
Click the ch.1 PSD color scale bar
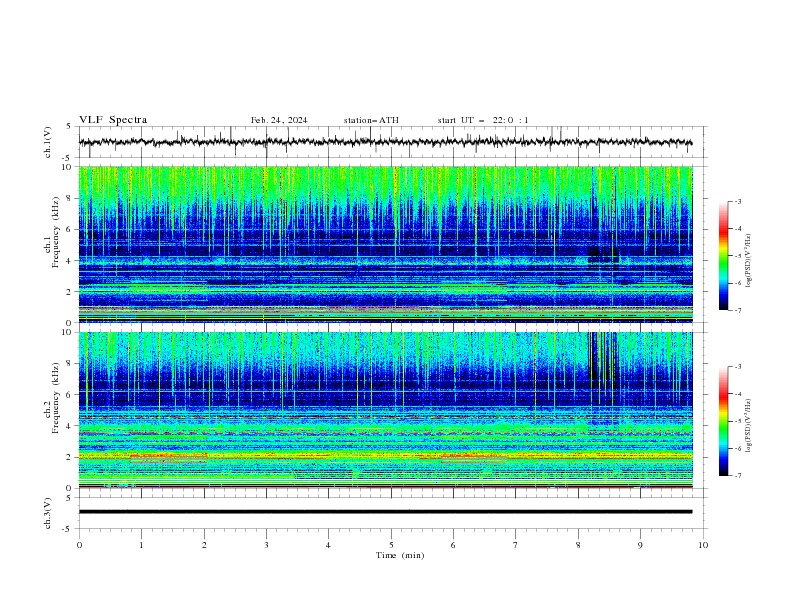click(723, 256)
